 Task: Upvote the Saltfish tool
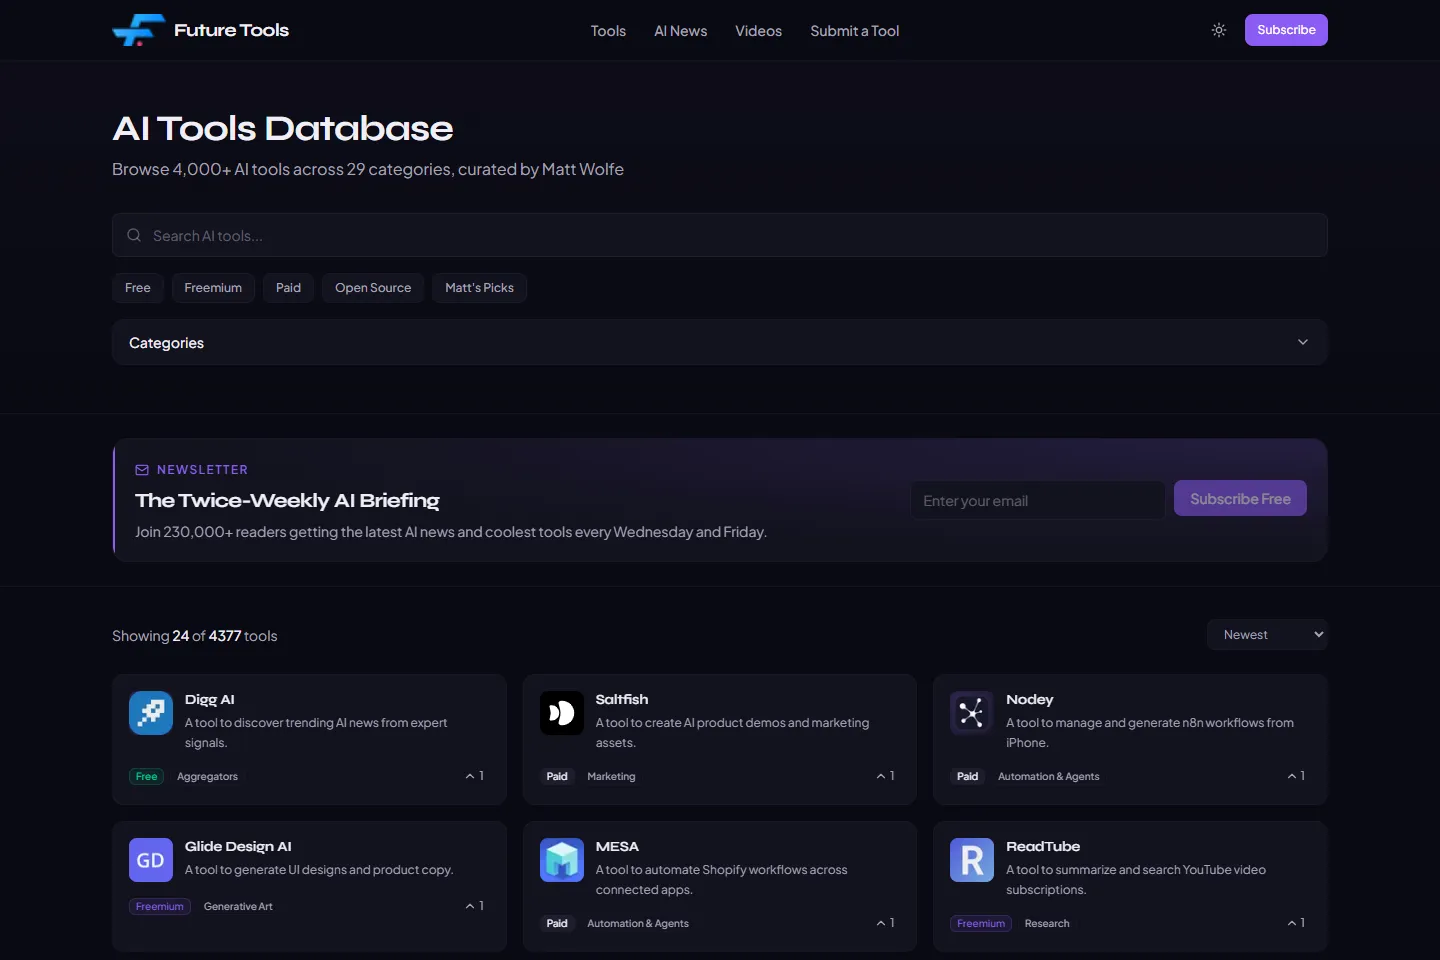(886, 776)
